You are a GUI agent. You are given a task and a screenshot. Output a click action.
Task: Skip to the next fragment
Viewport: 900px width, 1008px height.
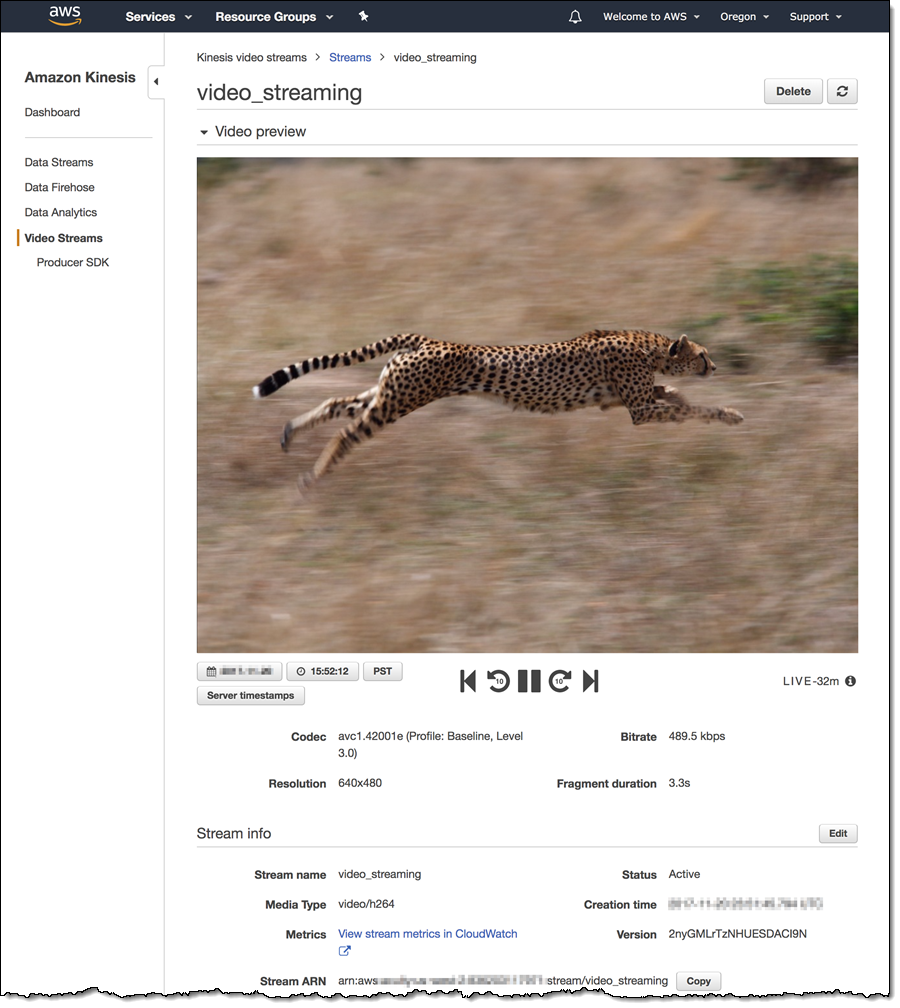click(x=590, y=681)
